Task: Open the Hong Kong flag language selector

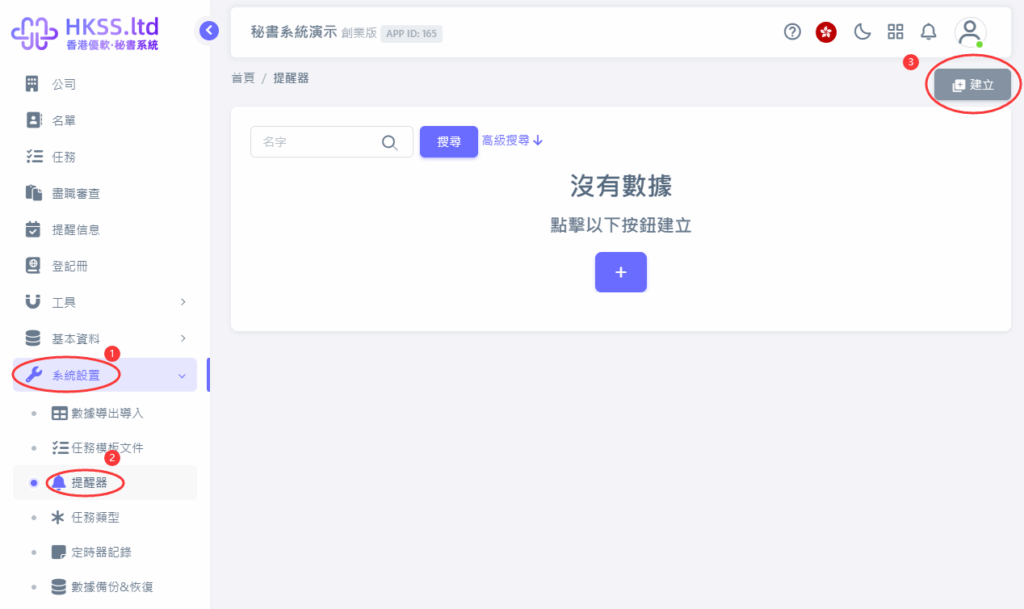Action: click(x=826, y=32)
